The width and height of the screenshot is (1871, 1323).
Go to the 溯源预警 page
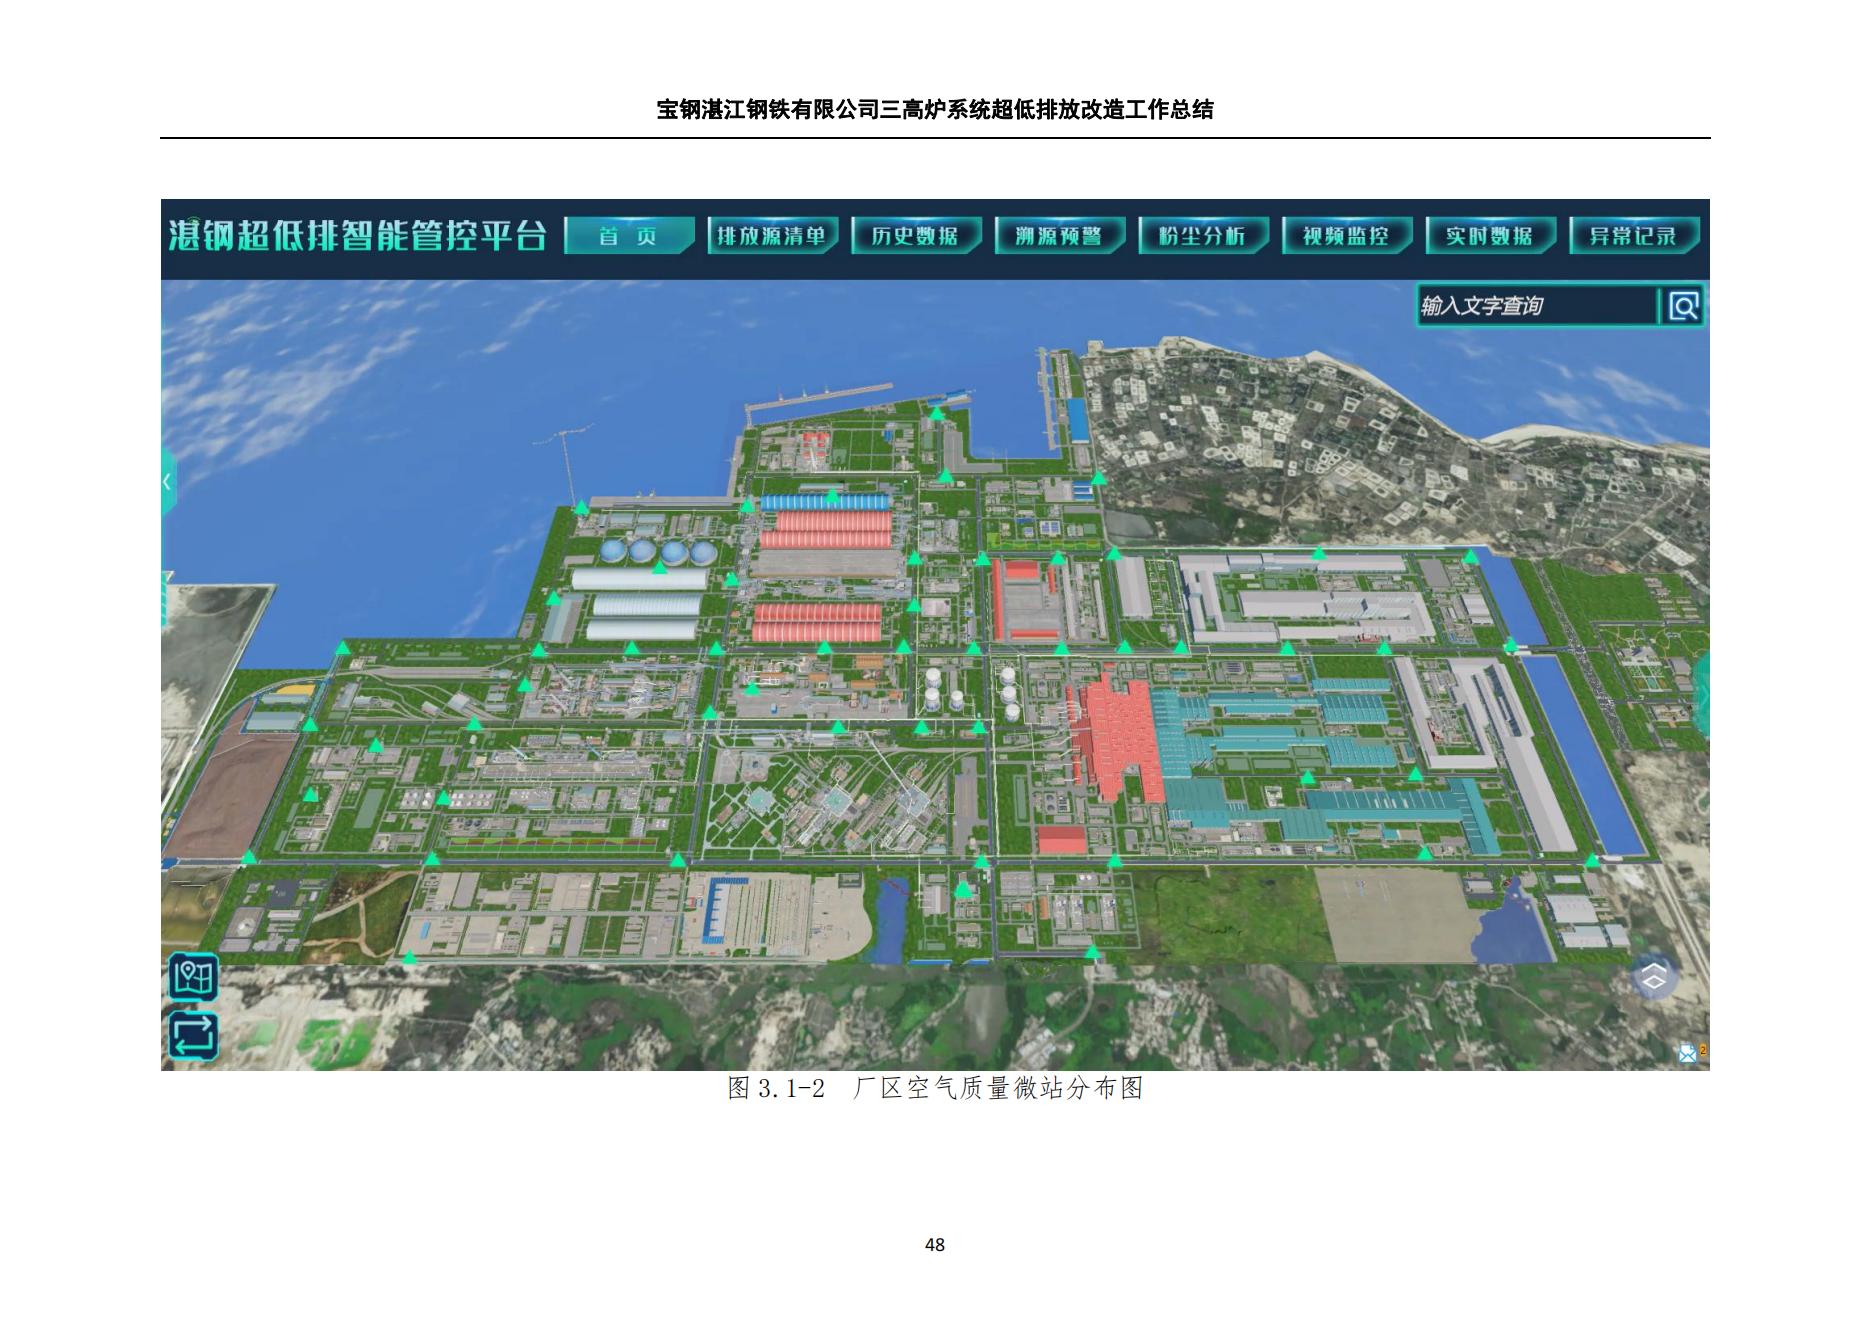1059,236
